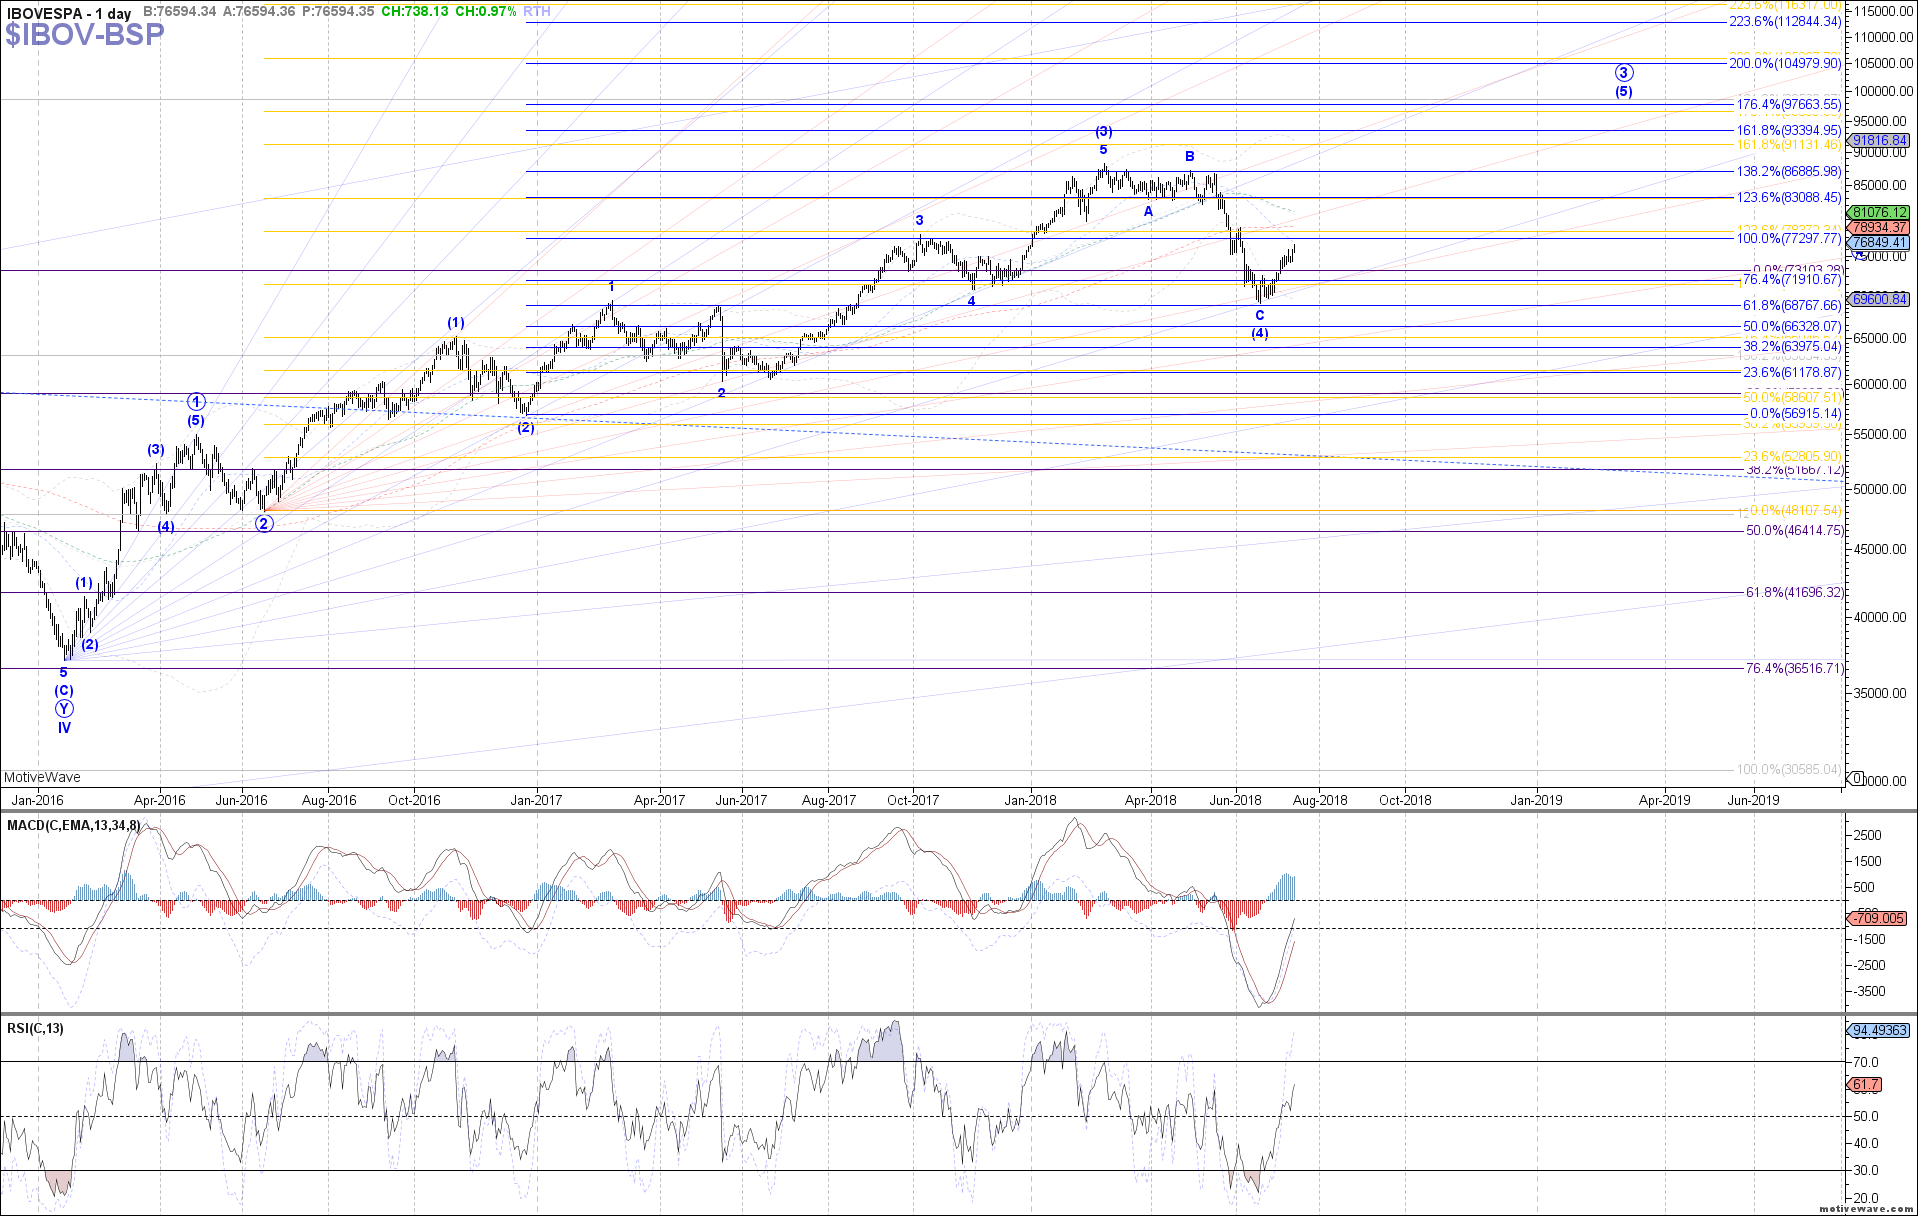Screen dimensions: 1918x1216
Task: Click 'Oct-2018' on the time axis
Action: coord(1405,800)
